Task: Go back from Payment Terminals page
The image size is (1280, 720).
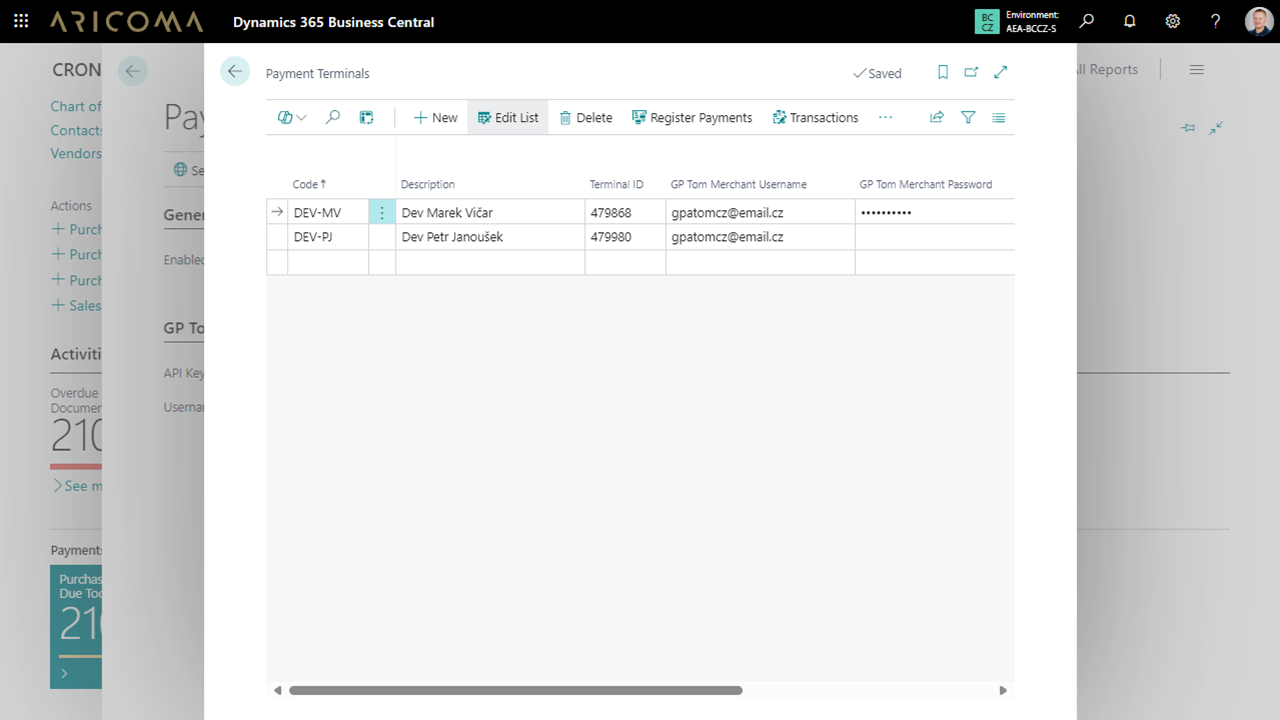Action: click(x=235, y=71)
